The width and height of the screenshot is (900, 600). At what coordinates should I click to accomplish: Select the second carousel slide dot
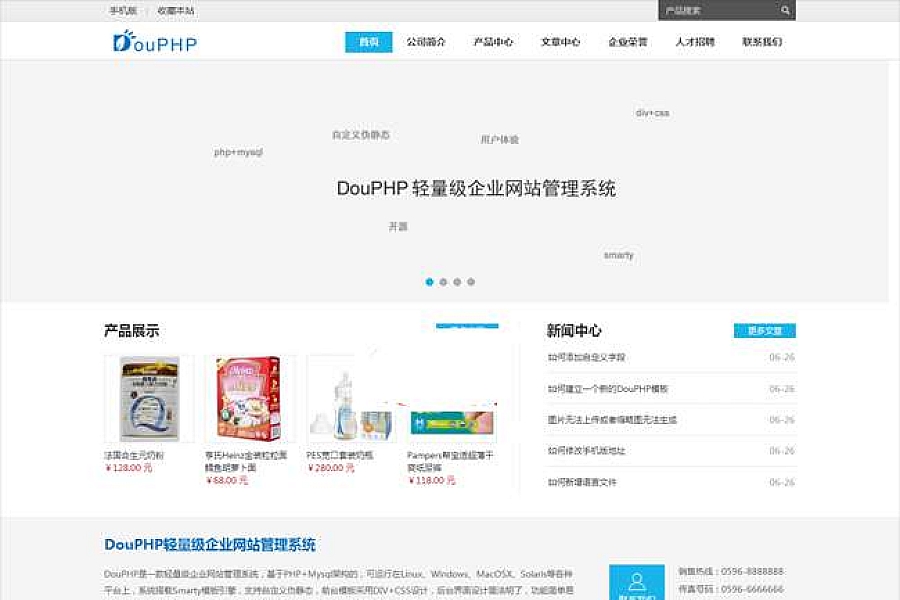(443, 282)
